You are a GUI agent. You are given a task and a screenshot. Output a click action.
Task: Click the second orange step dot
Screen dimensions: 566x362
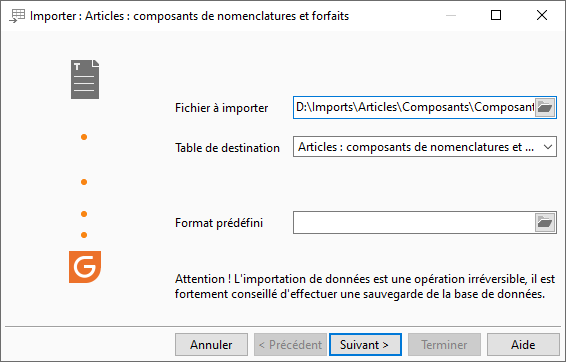click(84, 182)
